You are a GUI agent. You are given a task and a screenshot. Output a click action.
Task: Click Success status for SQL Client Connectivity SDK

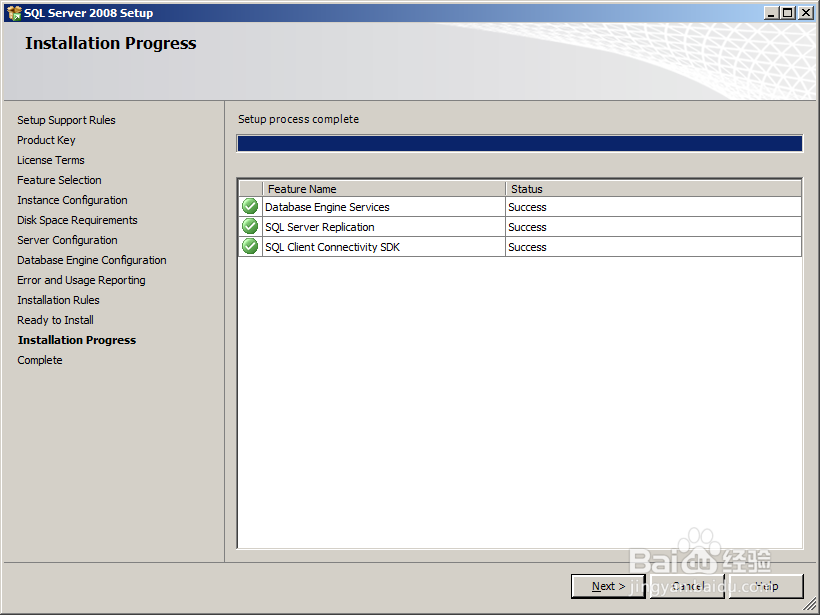(x=527, y=247)
